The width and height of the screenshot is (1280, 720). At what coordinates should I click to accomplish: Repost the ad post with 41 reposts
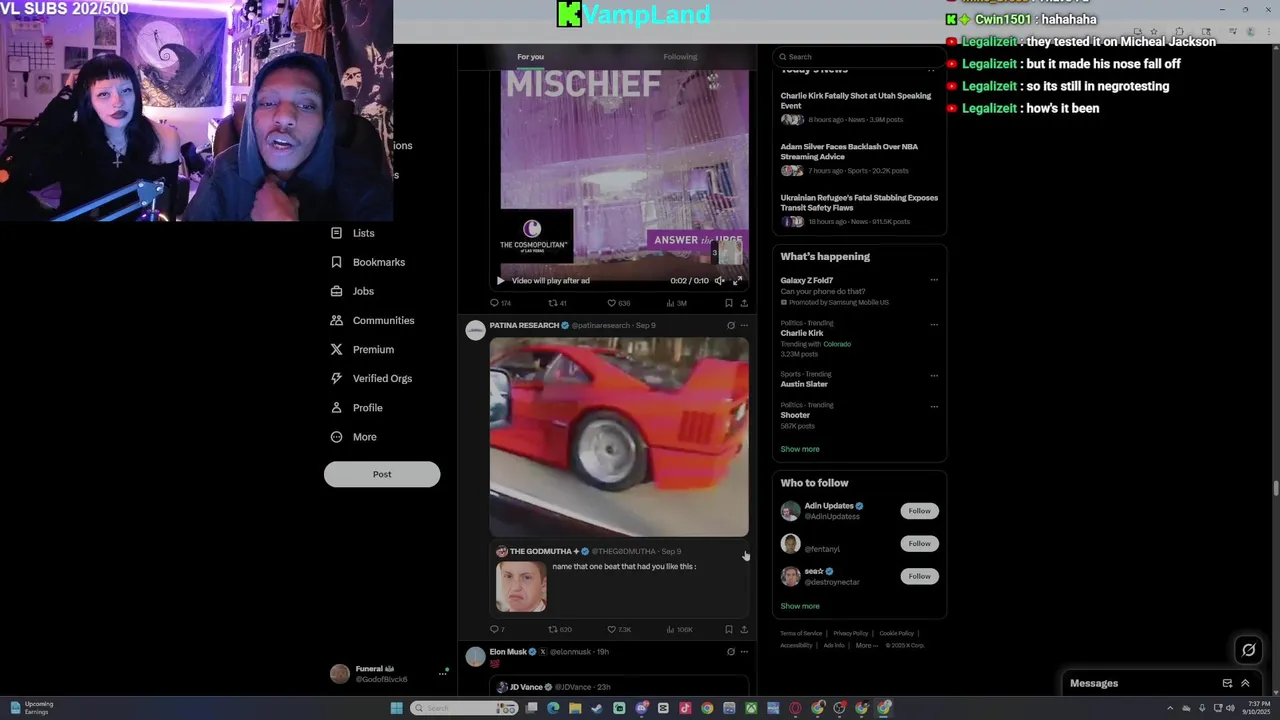coord(557,303)
